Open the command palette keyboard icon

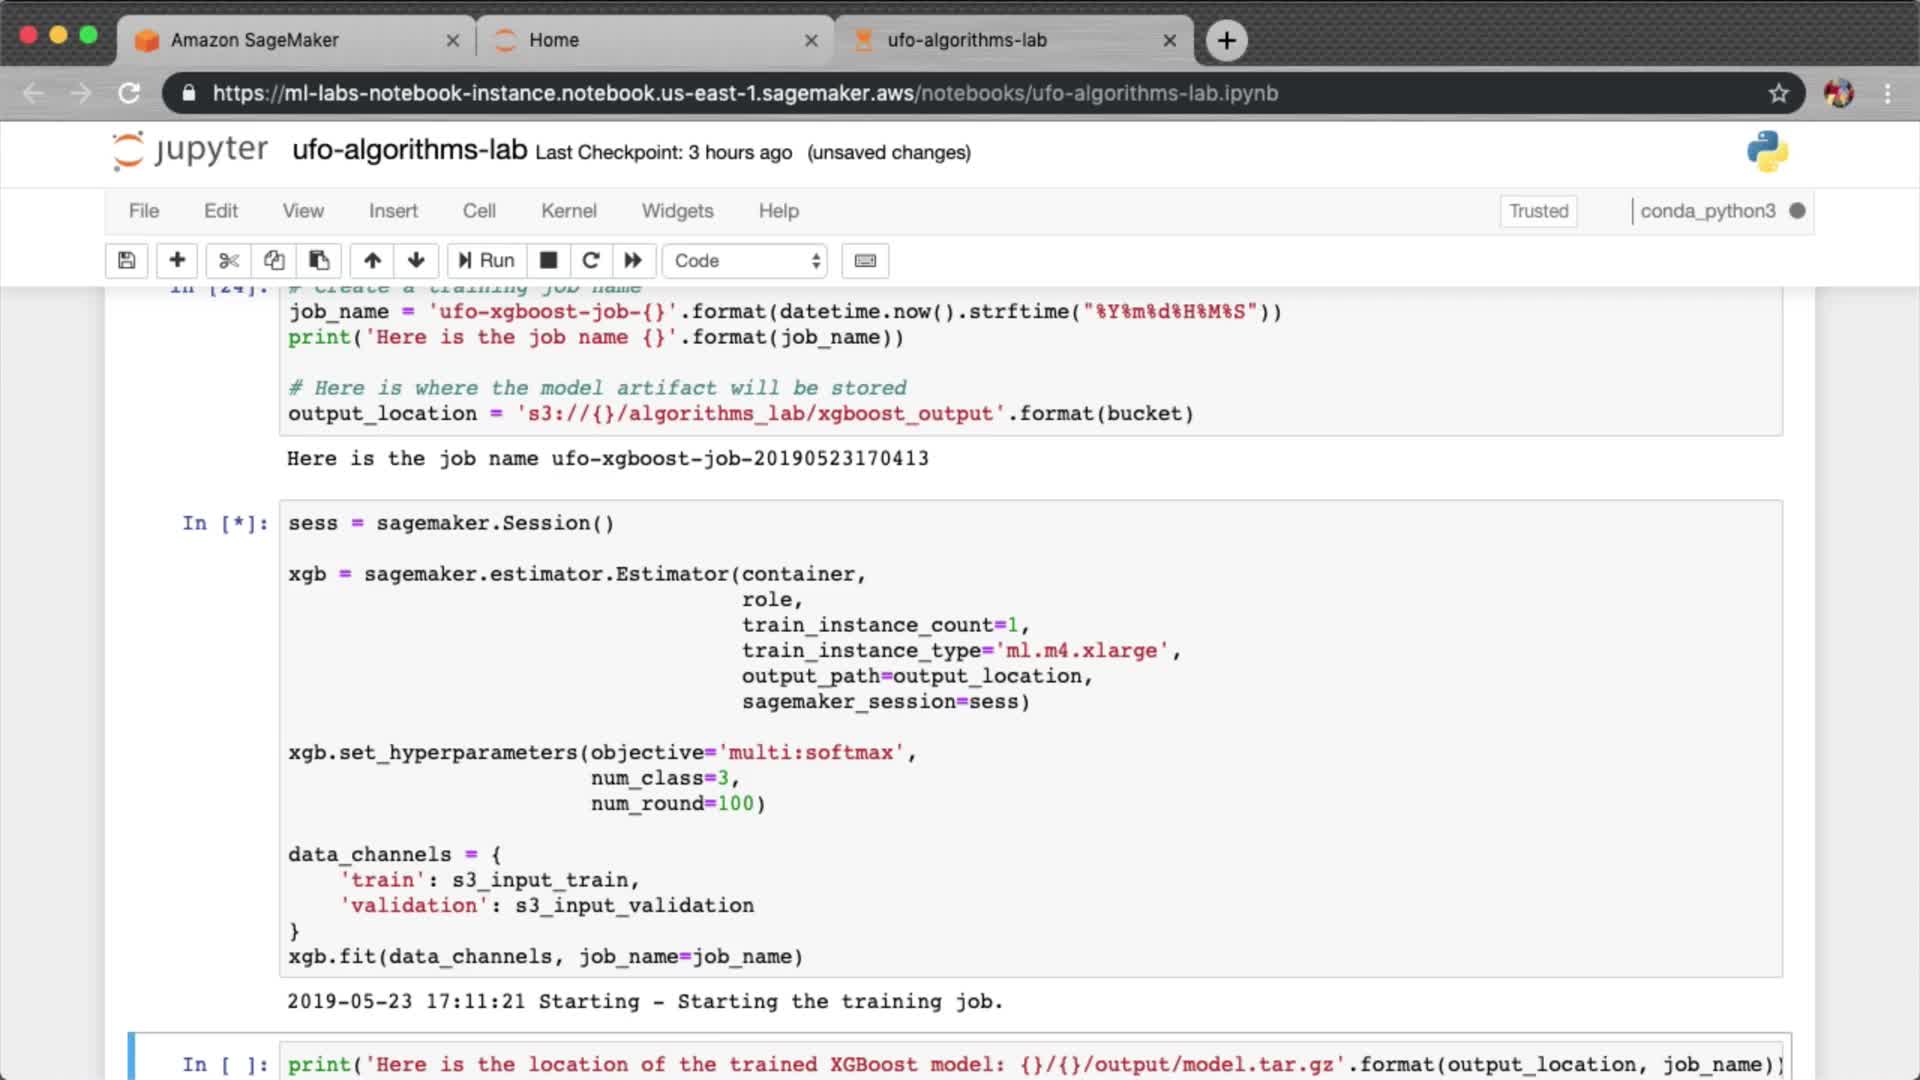[x=865, y=261]
